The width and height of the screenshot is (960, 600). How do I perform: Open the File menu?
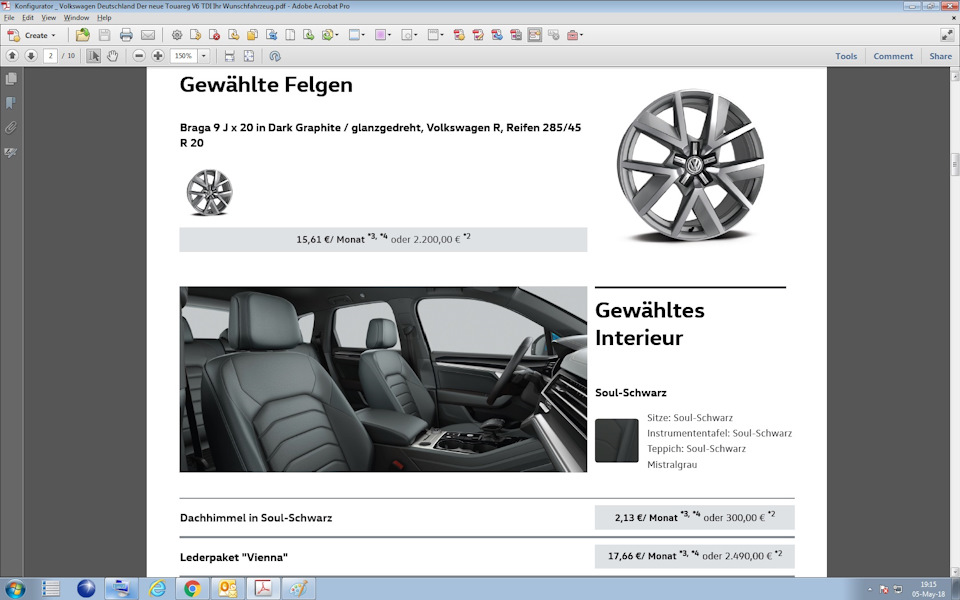pos(9,18)
